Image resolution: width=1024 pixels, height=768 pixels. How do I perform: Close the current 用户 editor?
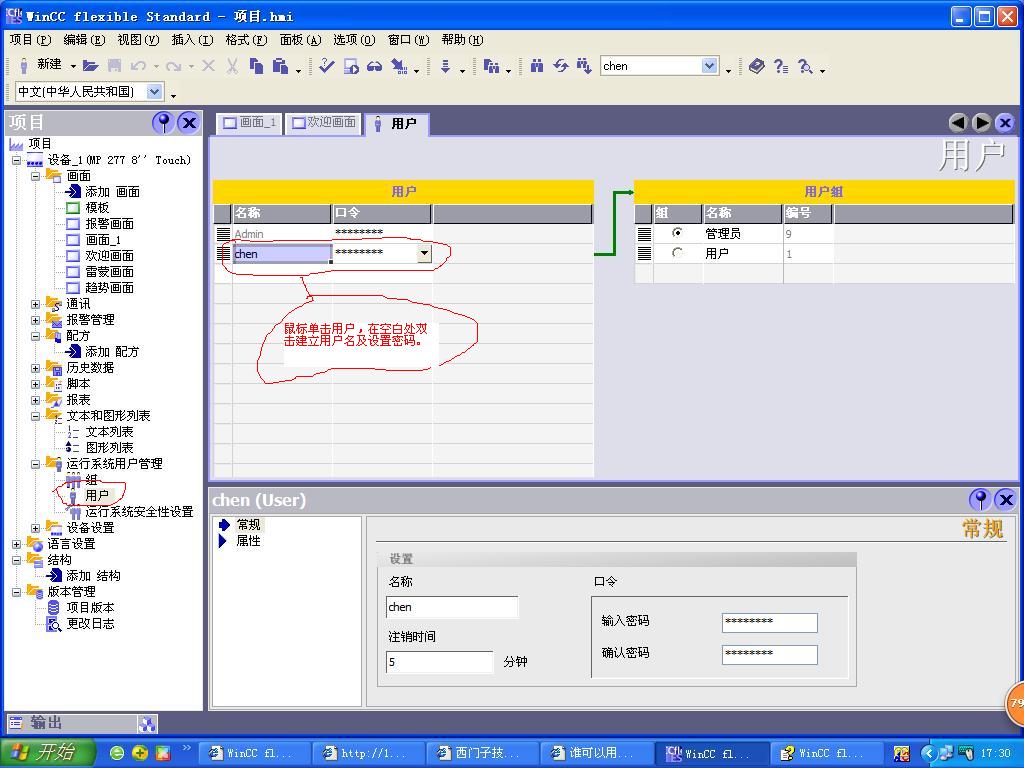1005,122
